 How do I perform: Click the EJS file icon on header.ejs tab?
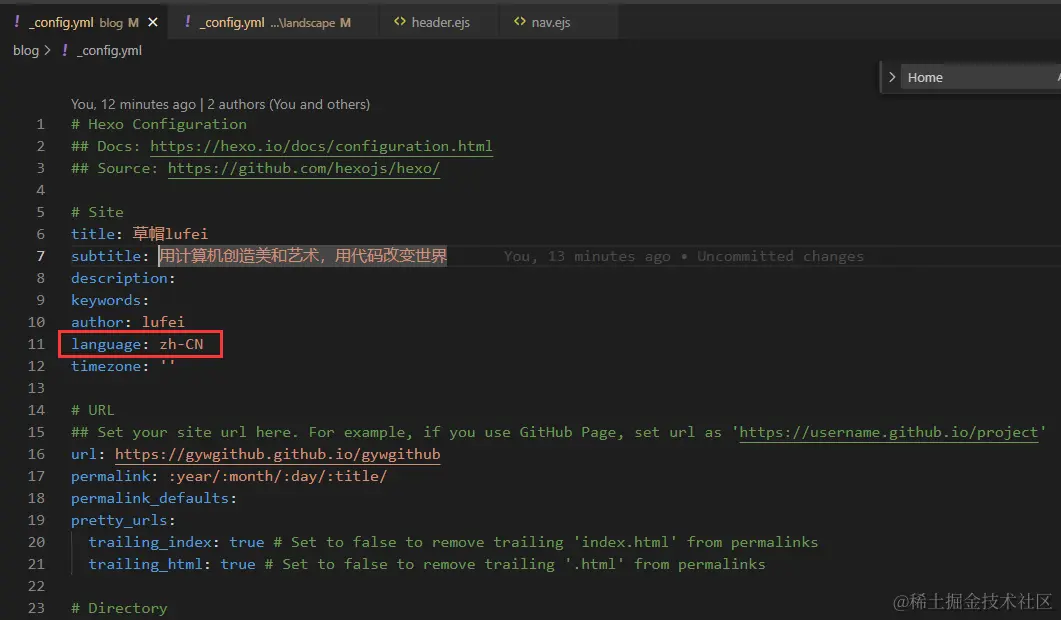[399, 22]
